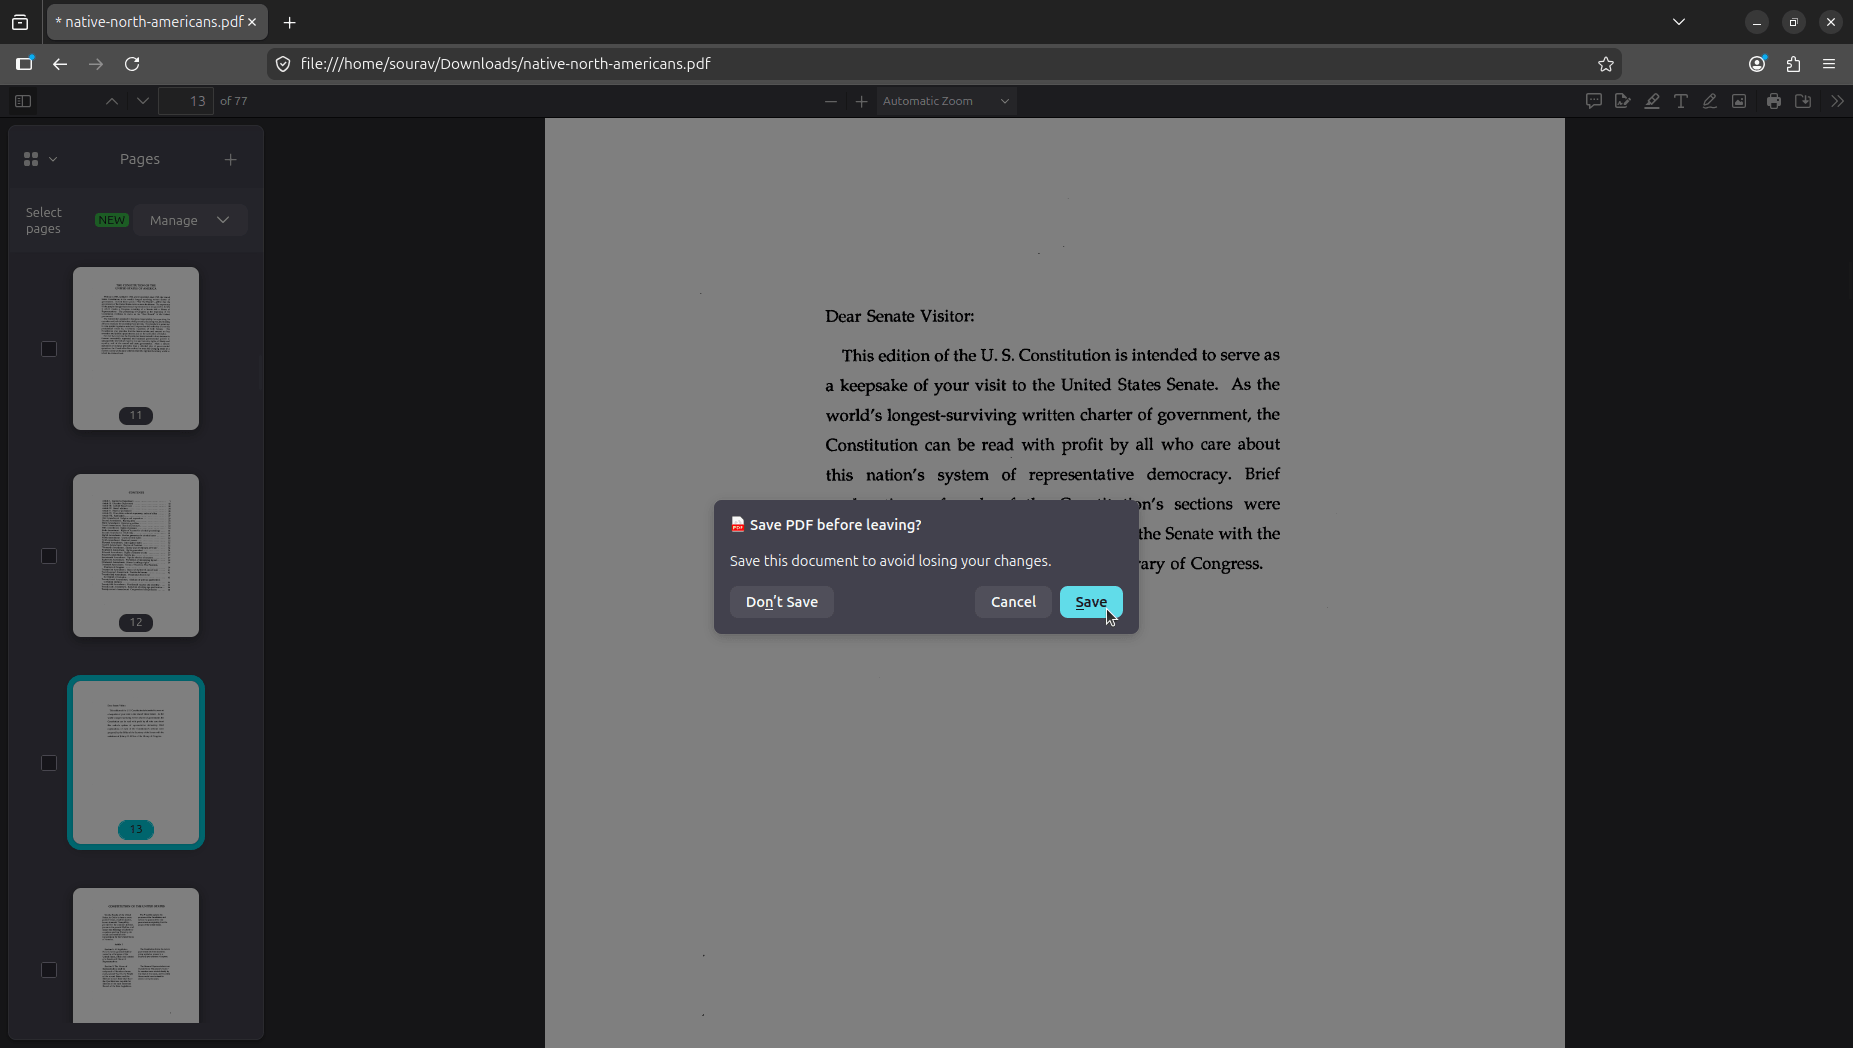Screen dimensions: 1853x1048
Task: Print the PDF document
Action: pyautogui.click(x=1774, y=101)
